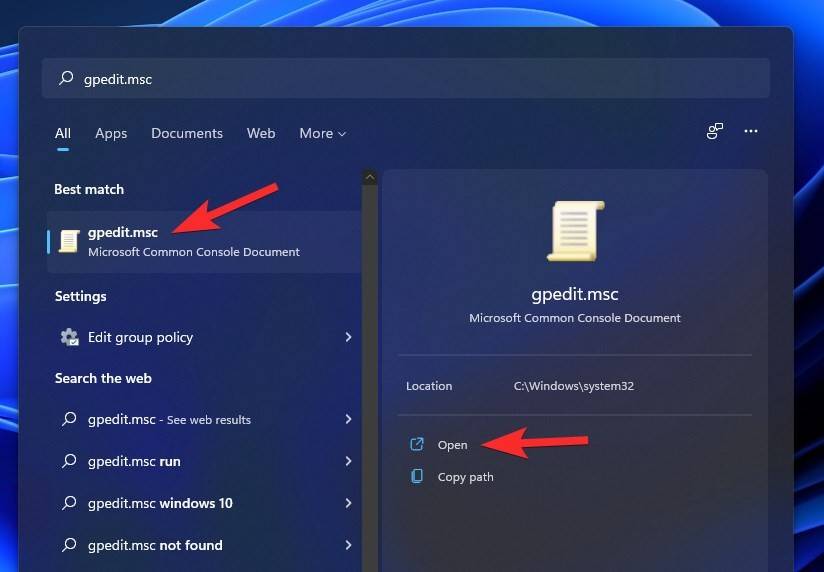824x572 pixels.
Task: Click the large scroll document icon in preview pane
Action: pyautogui.click(x=575, y=231)
